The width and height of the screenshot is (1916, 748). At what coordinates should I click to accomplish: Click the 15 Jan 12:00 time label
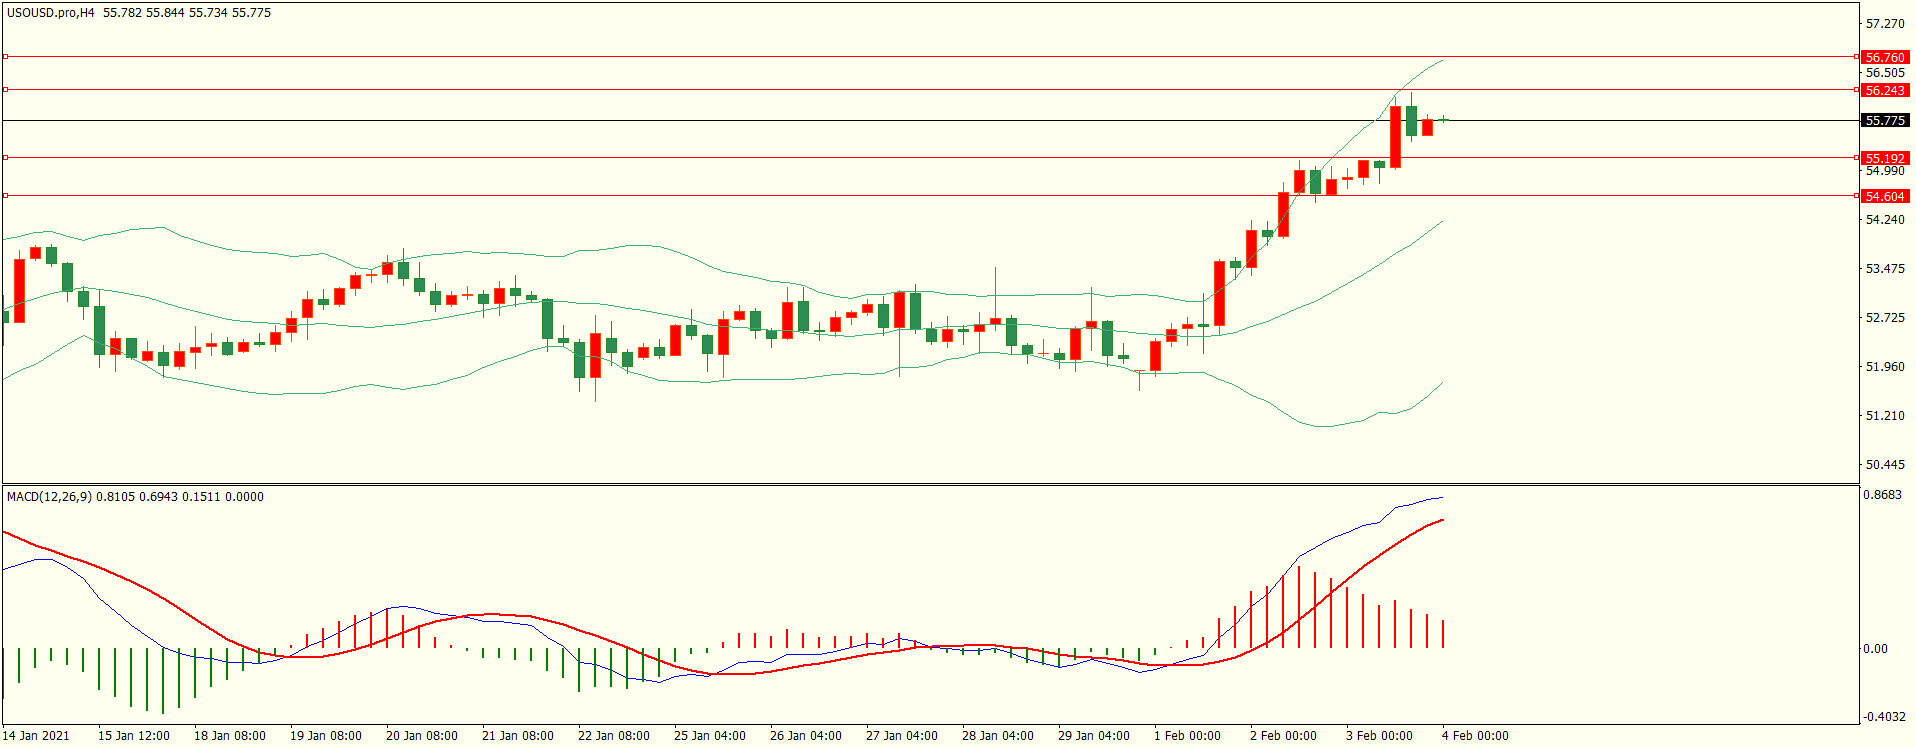click(134, 735)
